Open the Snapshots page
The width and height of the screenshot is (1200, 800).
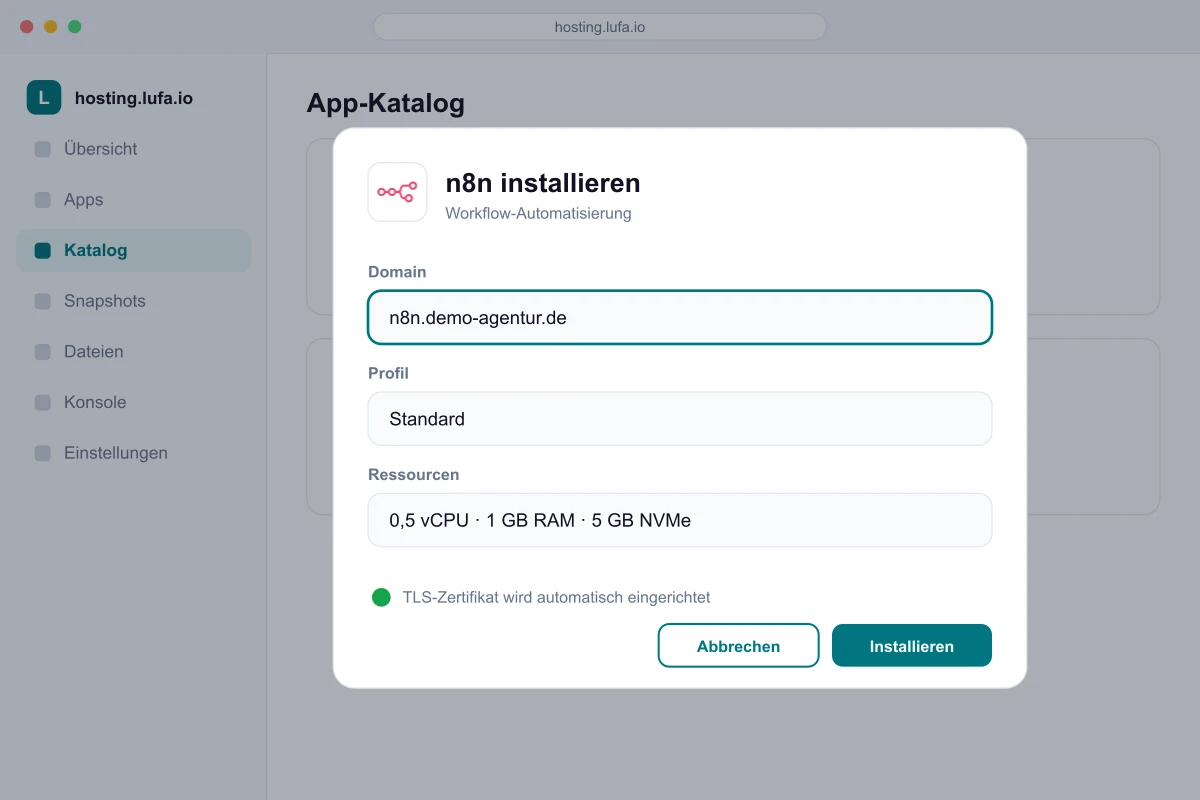(x=133, y=301)
